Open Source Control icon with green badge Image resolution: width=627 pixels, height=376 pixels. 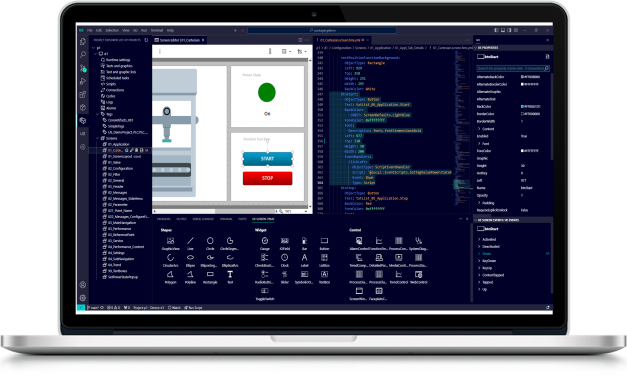pyautogui.click(x=83, y=68)
